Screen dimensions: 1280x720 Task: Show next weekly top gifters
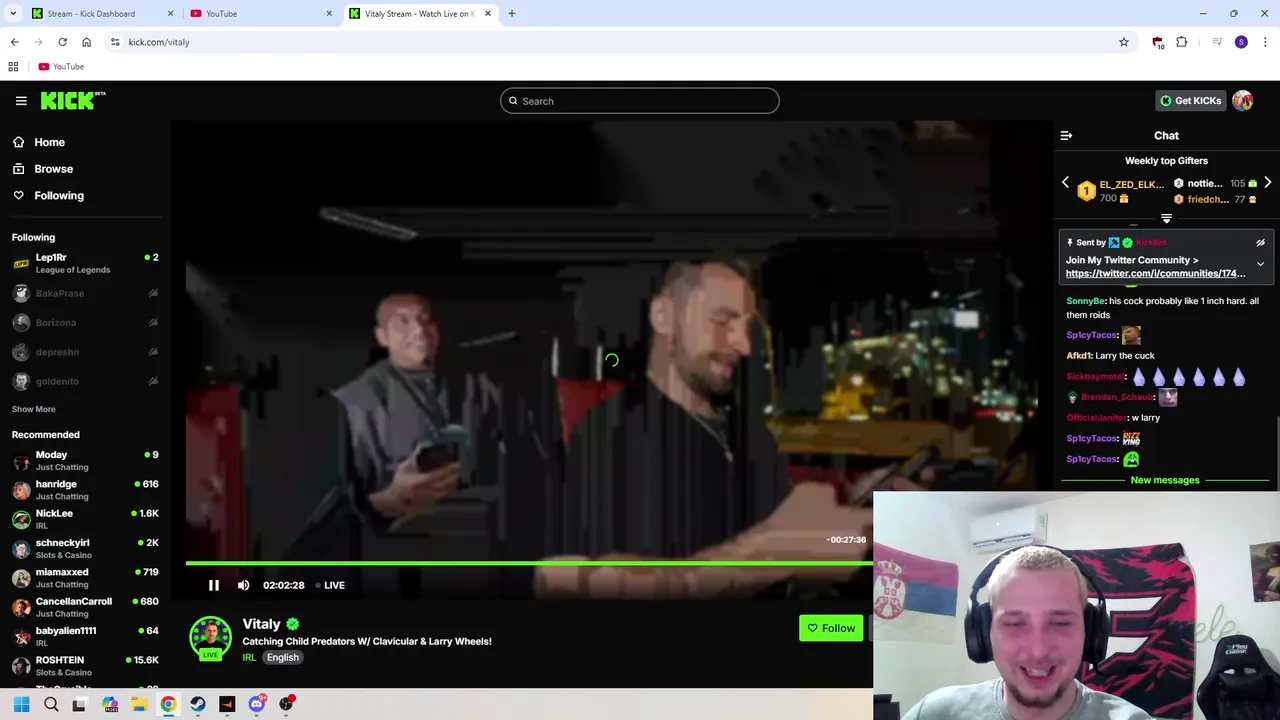1267,183
